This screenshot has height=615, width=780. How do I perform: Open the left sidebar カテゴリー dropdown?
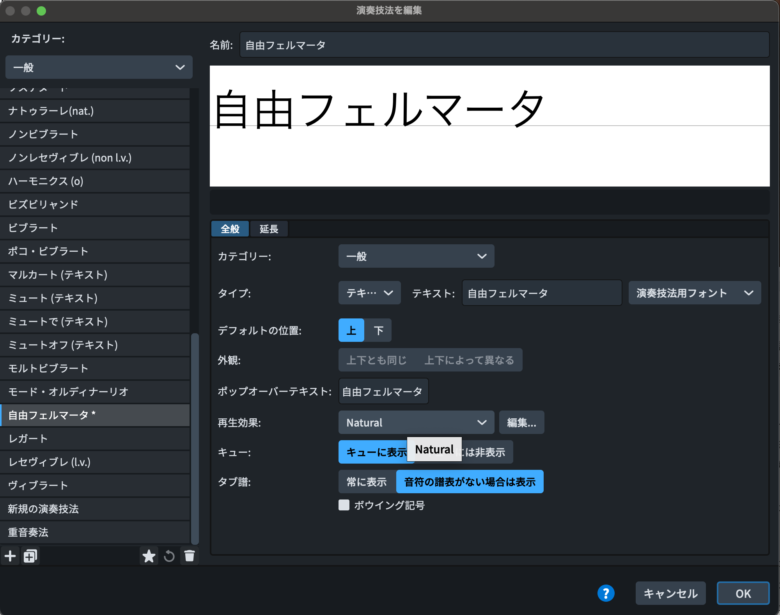click(x=99, y=67)
